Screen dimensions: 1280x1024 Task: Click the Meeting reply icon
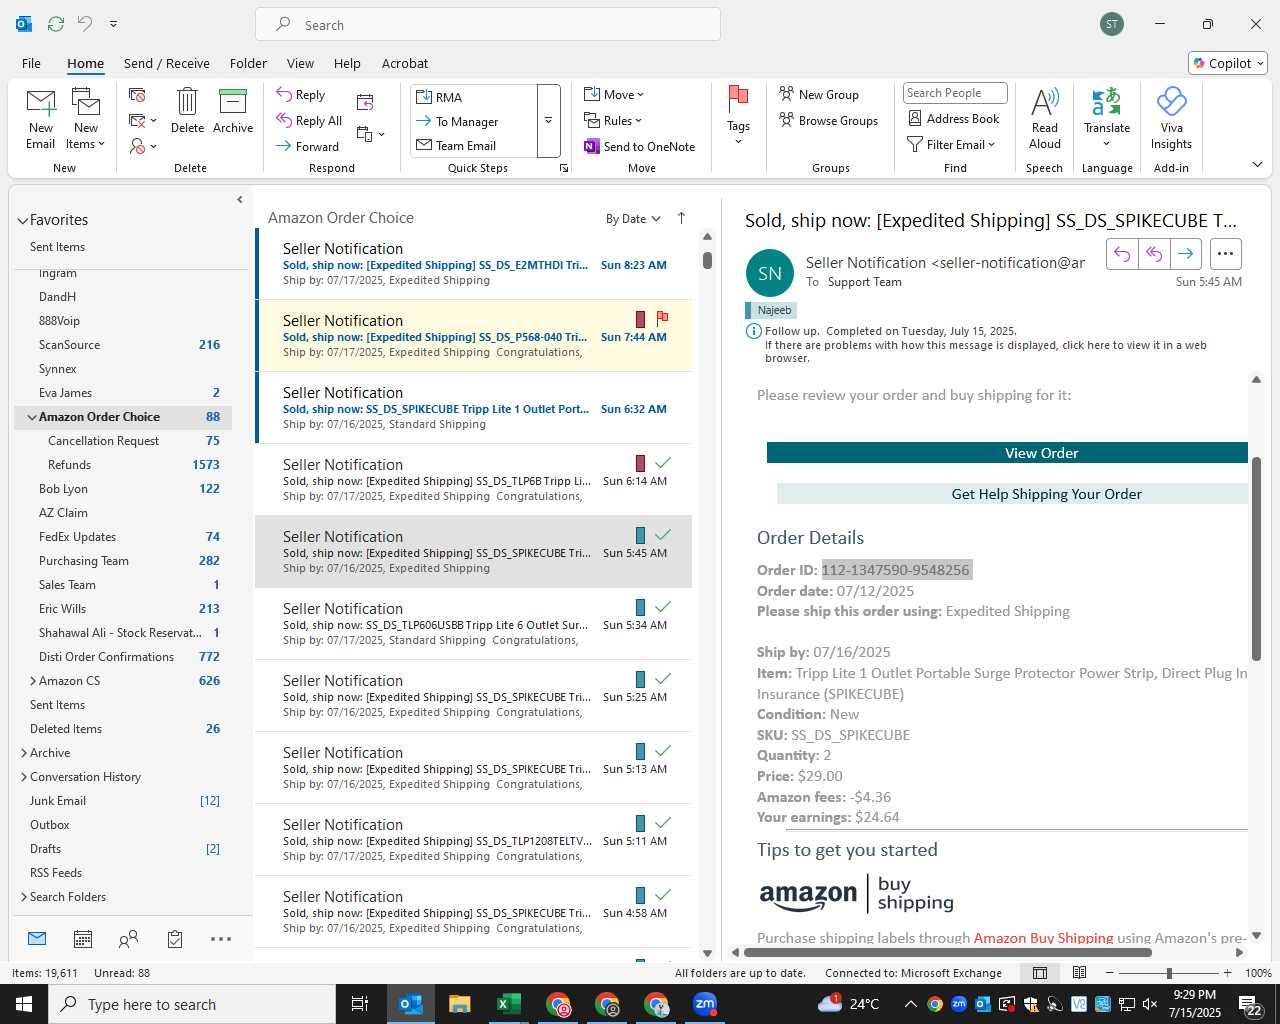[x=365, y=102]
